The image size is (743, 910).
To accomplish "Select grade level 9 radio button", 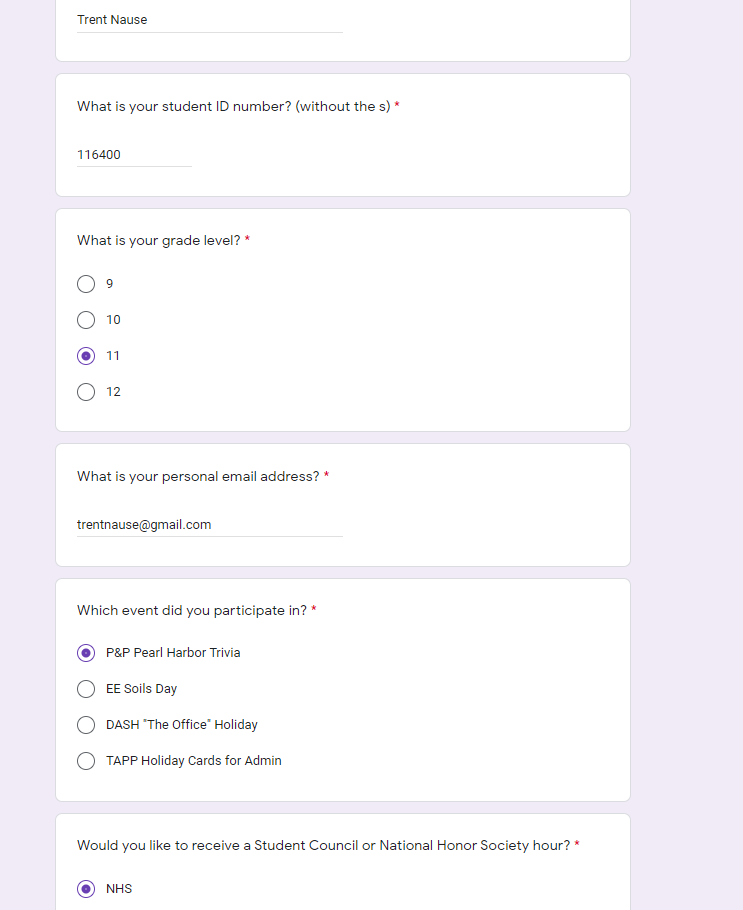I will (x=86, y=284).
